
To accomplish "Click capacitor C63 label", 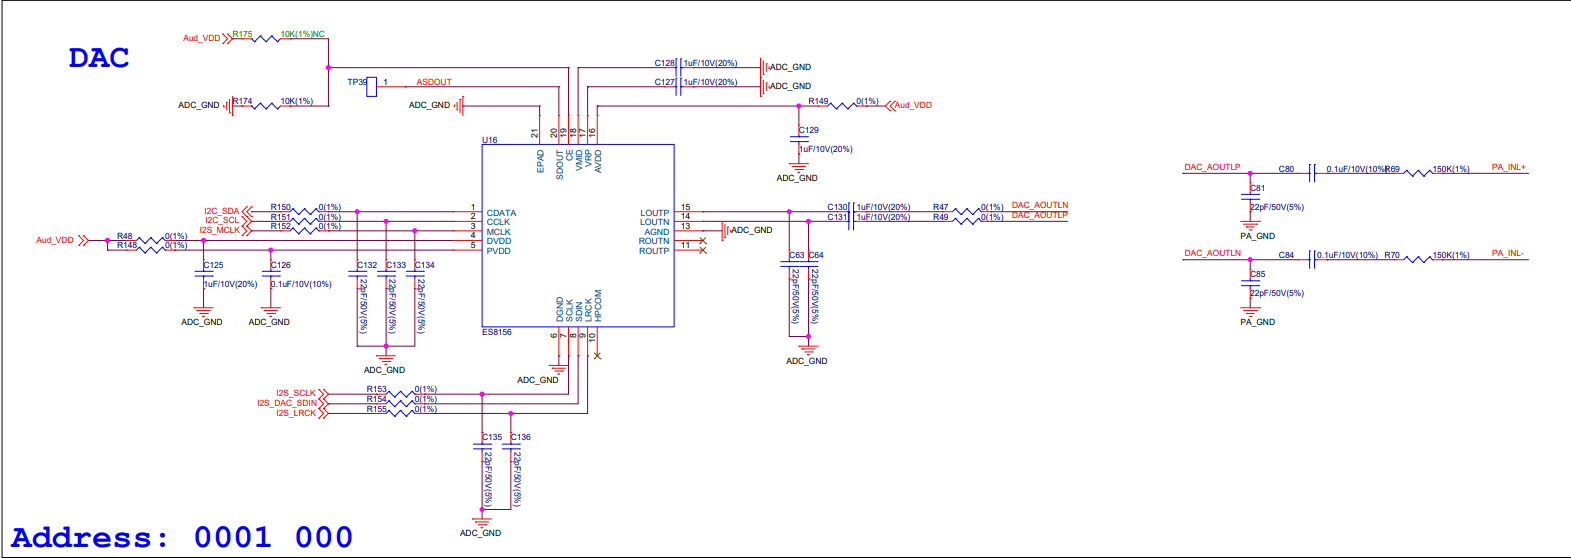I will [x=796, y=255].
